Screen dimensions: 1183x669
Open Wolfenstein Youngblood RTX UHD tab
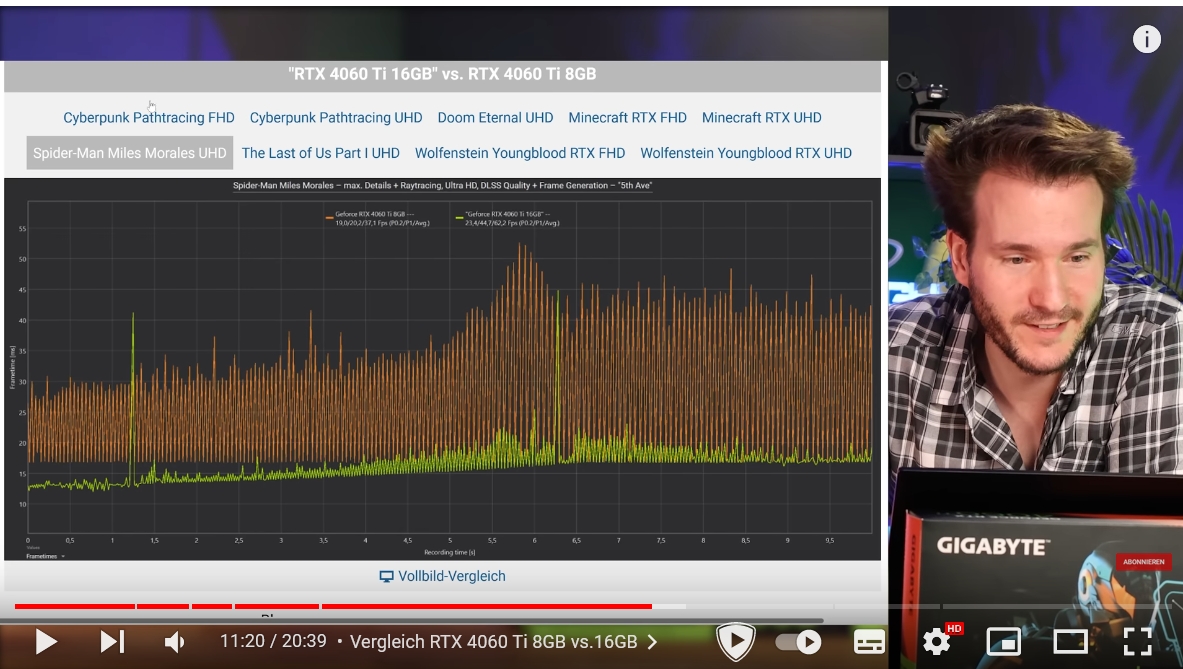[746, 153]
